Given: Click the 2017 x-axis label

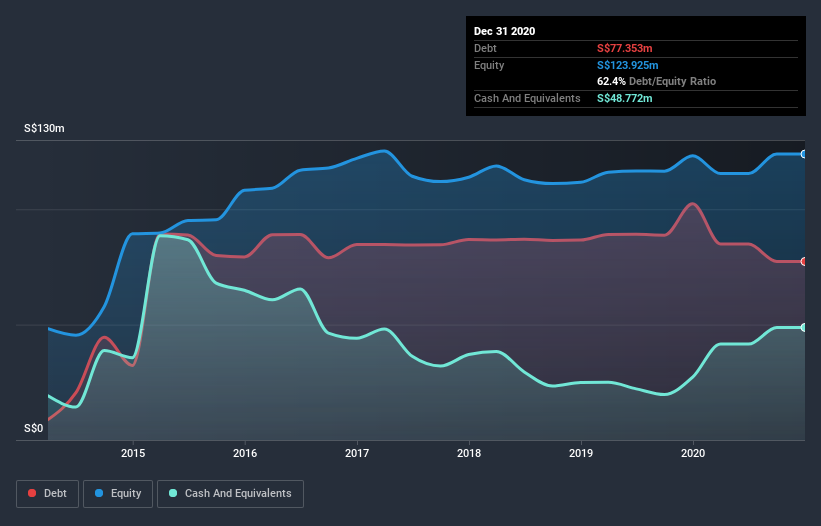Looking at the screenshot, I should 357,453.
